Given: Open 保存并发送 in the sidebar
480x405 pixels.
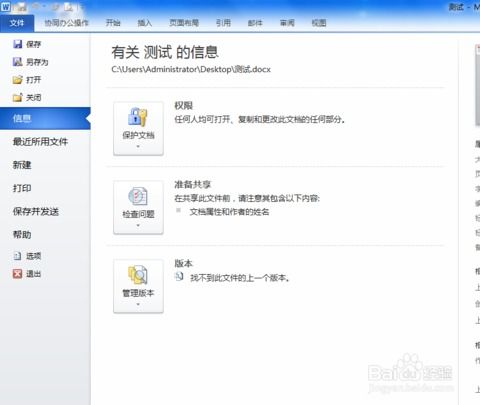Looking at the screenshot, I should pyautogui.click(x=36, y=211).
